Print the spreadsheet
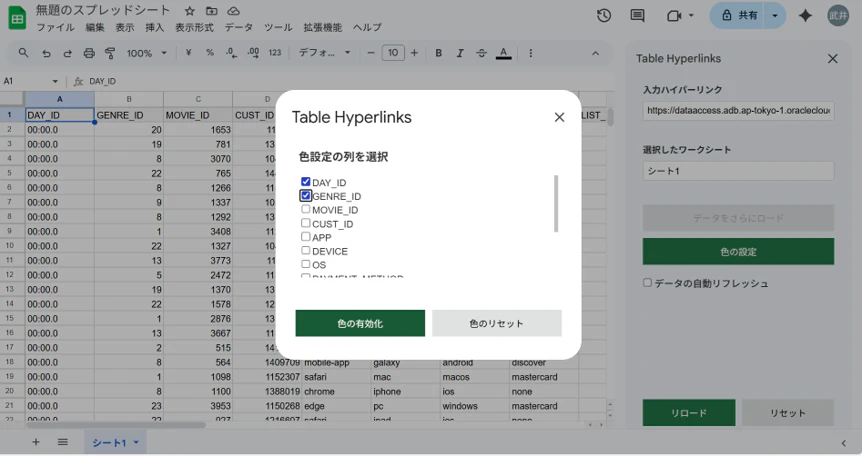This screenshot has height=456, width=862. (x=89, y=53)
